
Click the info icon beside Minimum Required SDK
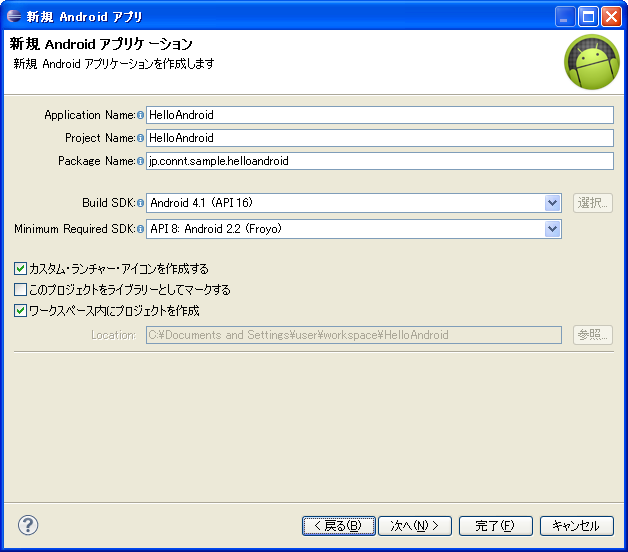(140, 229)
